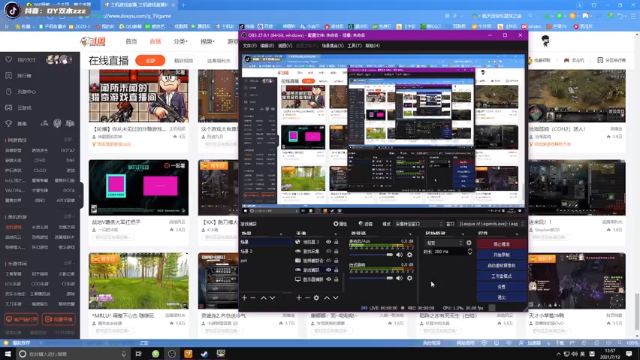The height and width of the screenshot is (360, 640).
Task: Open the scene transition type dropdown
Action: click(444, 243)
